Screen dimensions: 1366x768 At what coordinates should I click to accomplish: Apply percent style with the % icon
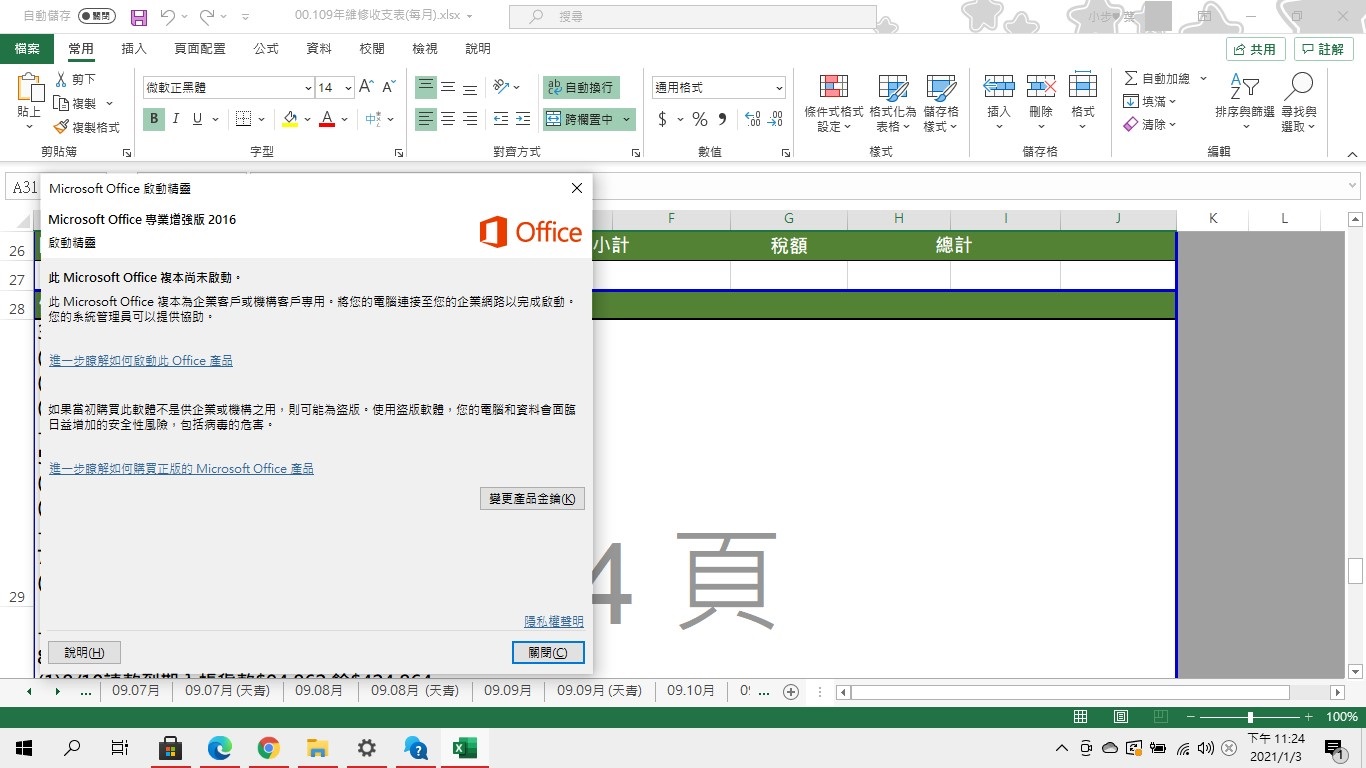click(x=699, y=119)
